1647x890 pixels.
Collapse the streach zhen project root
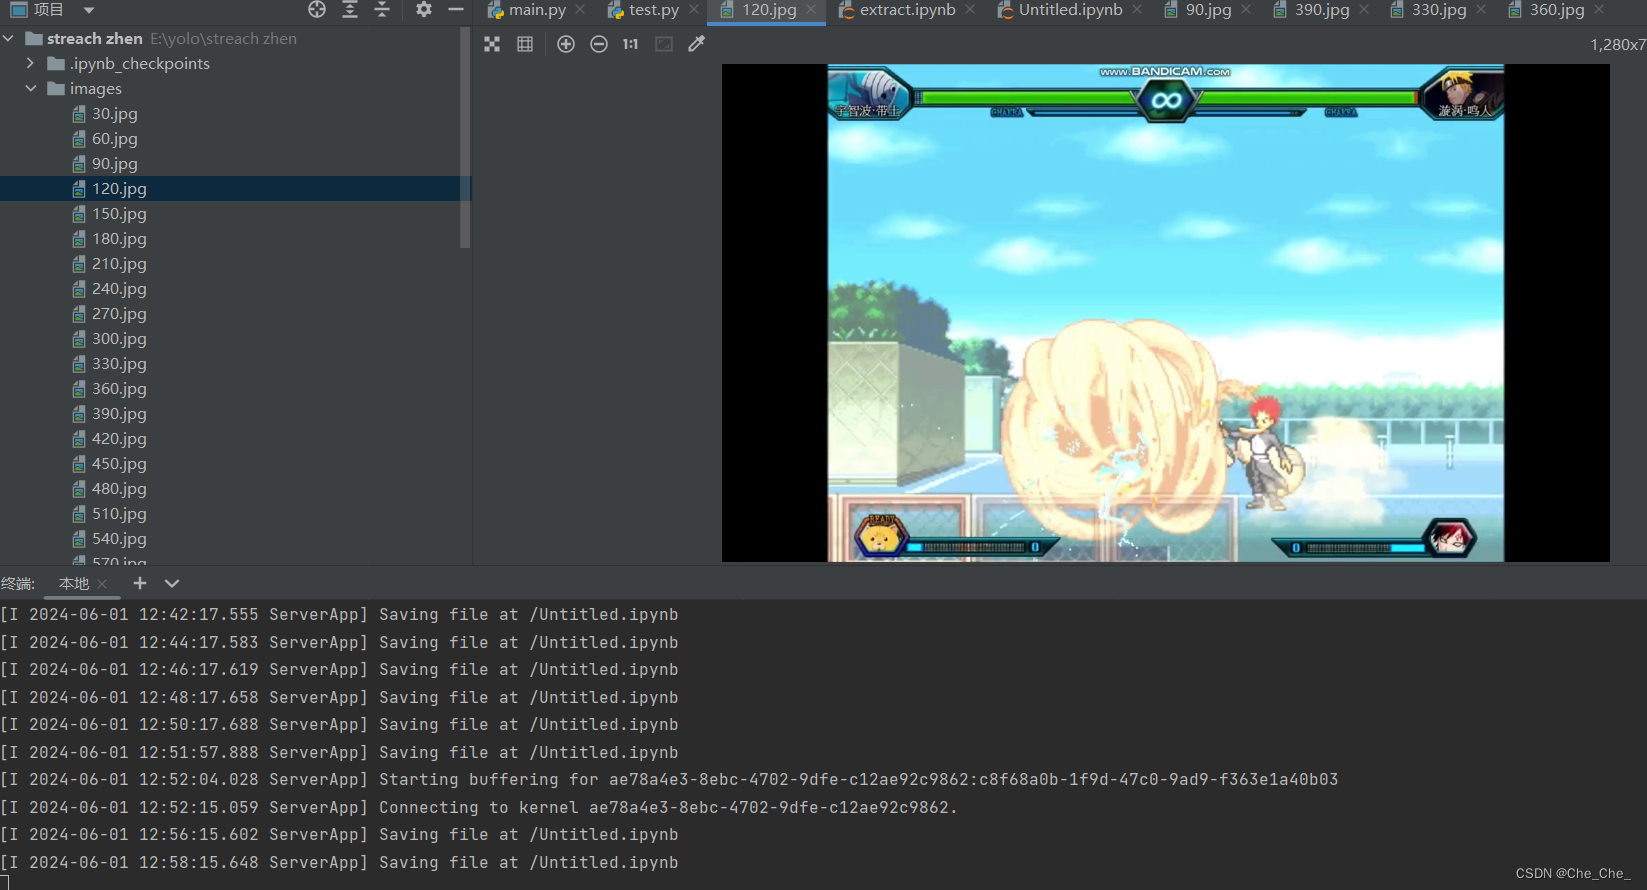coord(9,38)
